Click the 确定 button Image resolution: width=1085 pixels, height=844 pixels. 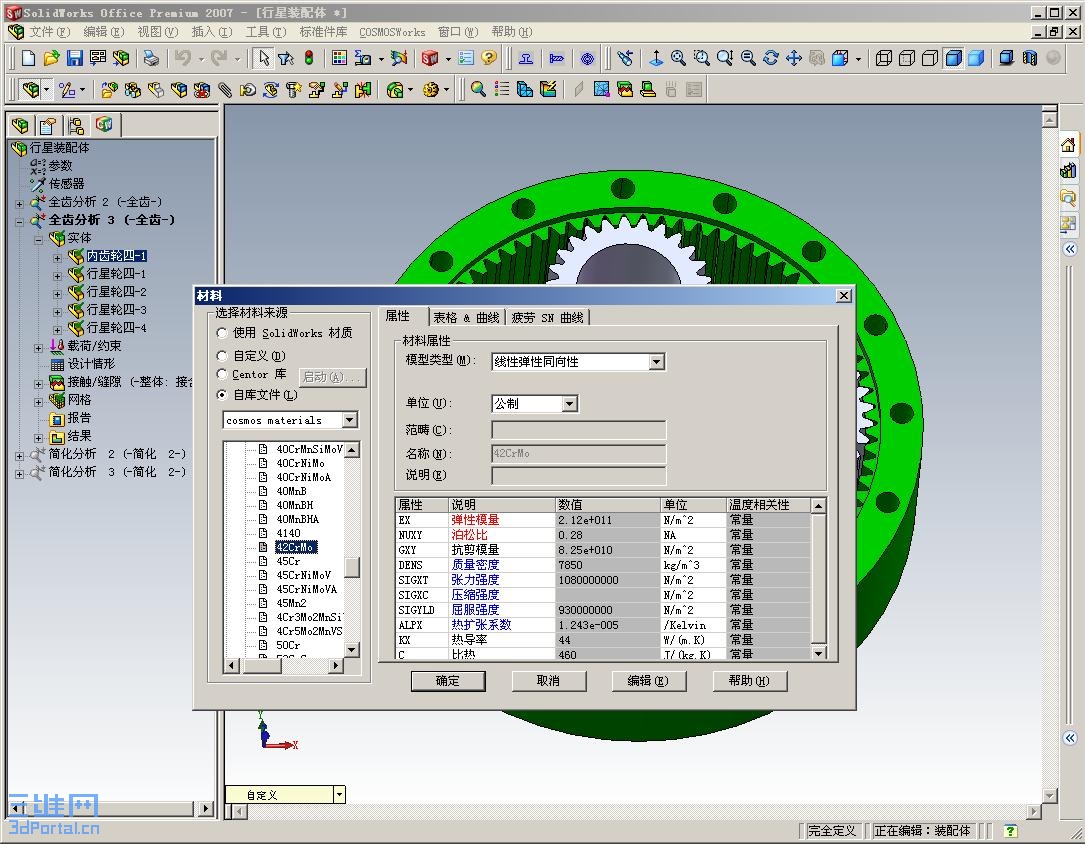coord(448,681)
